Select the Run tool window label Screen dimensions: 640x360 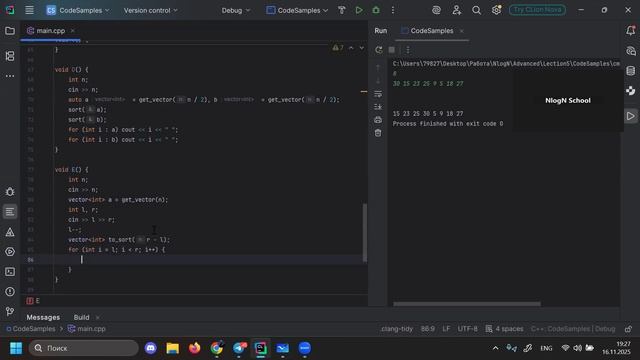[x=381, y=31]
